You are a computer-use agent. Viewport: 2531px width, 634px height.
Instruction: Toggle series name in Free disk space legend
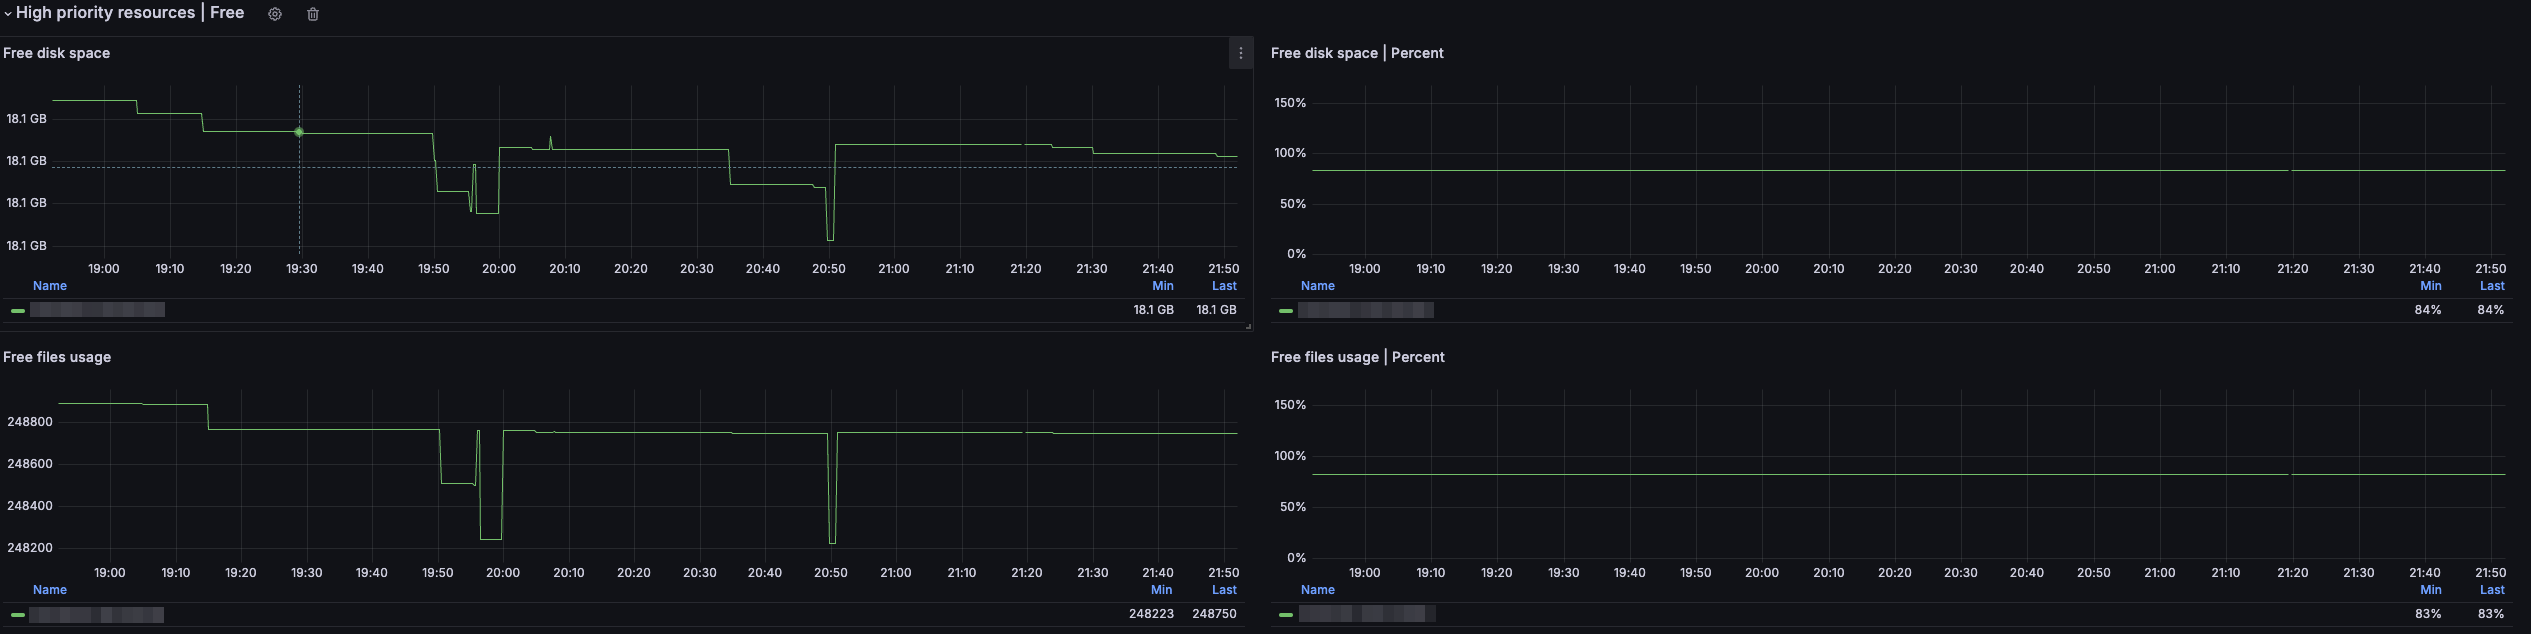click(97, 310)
